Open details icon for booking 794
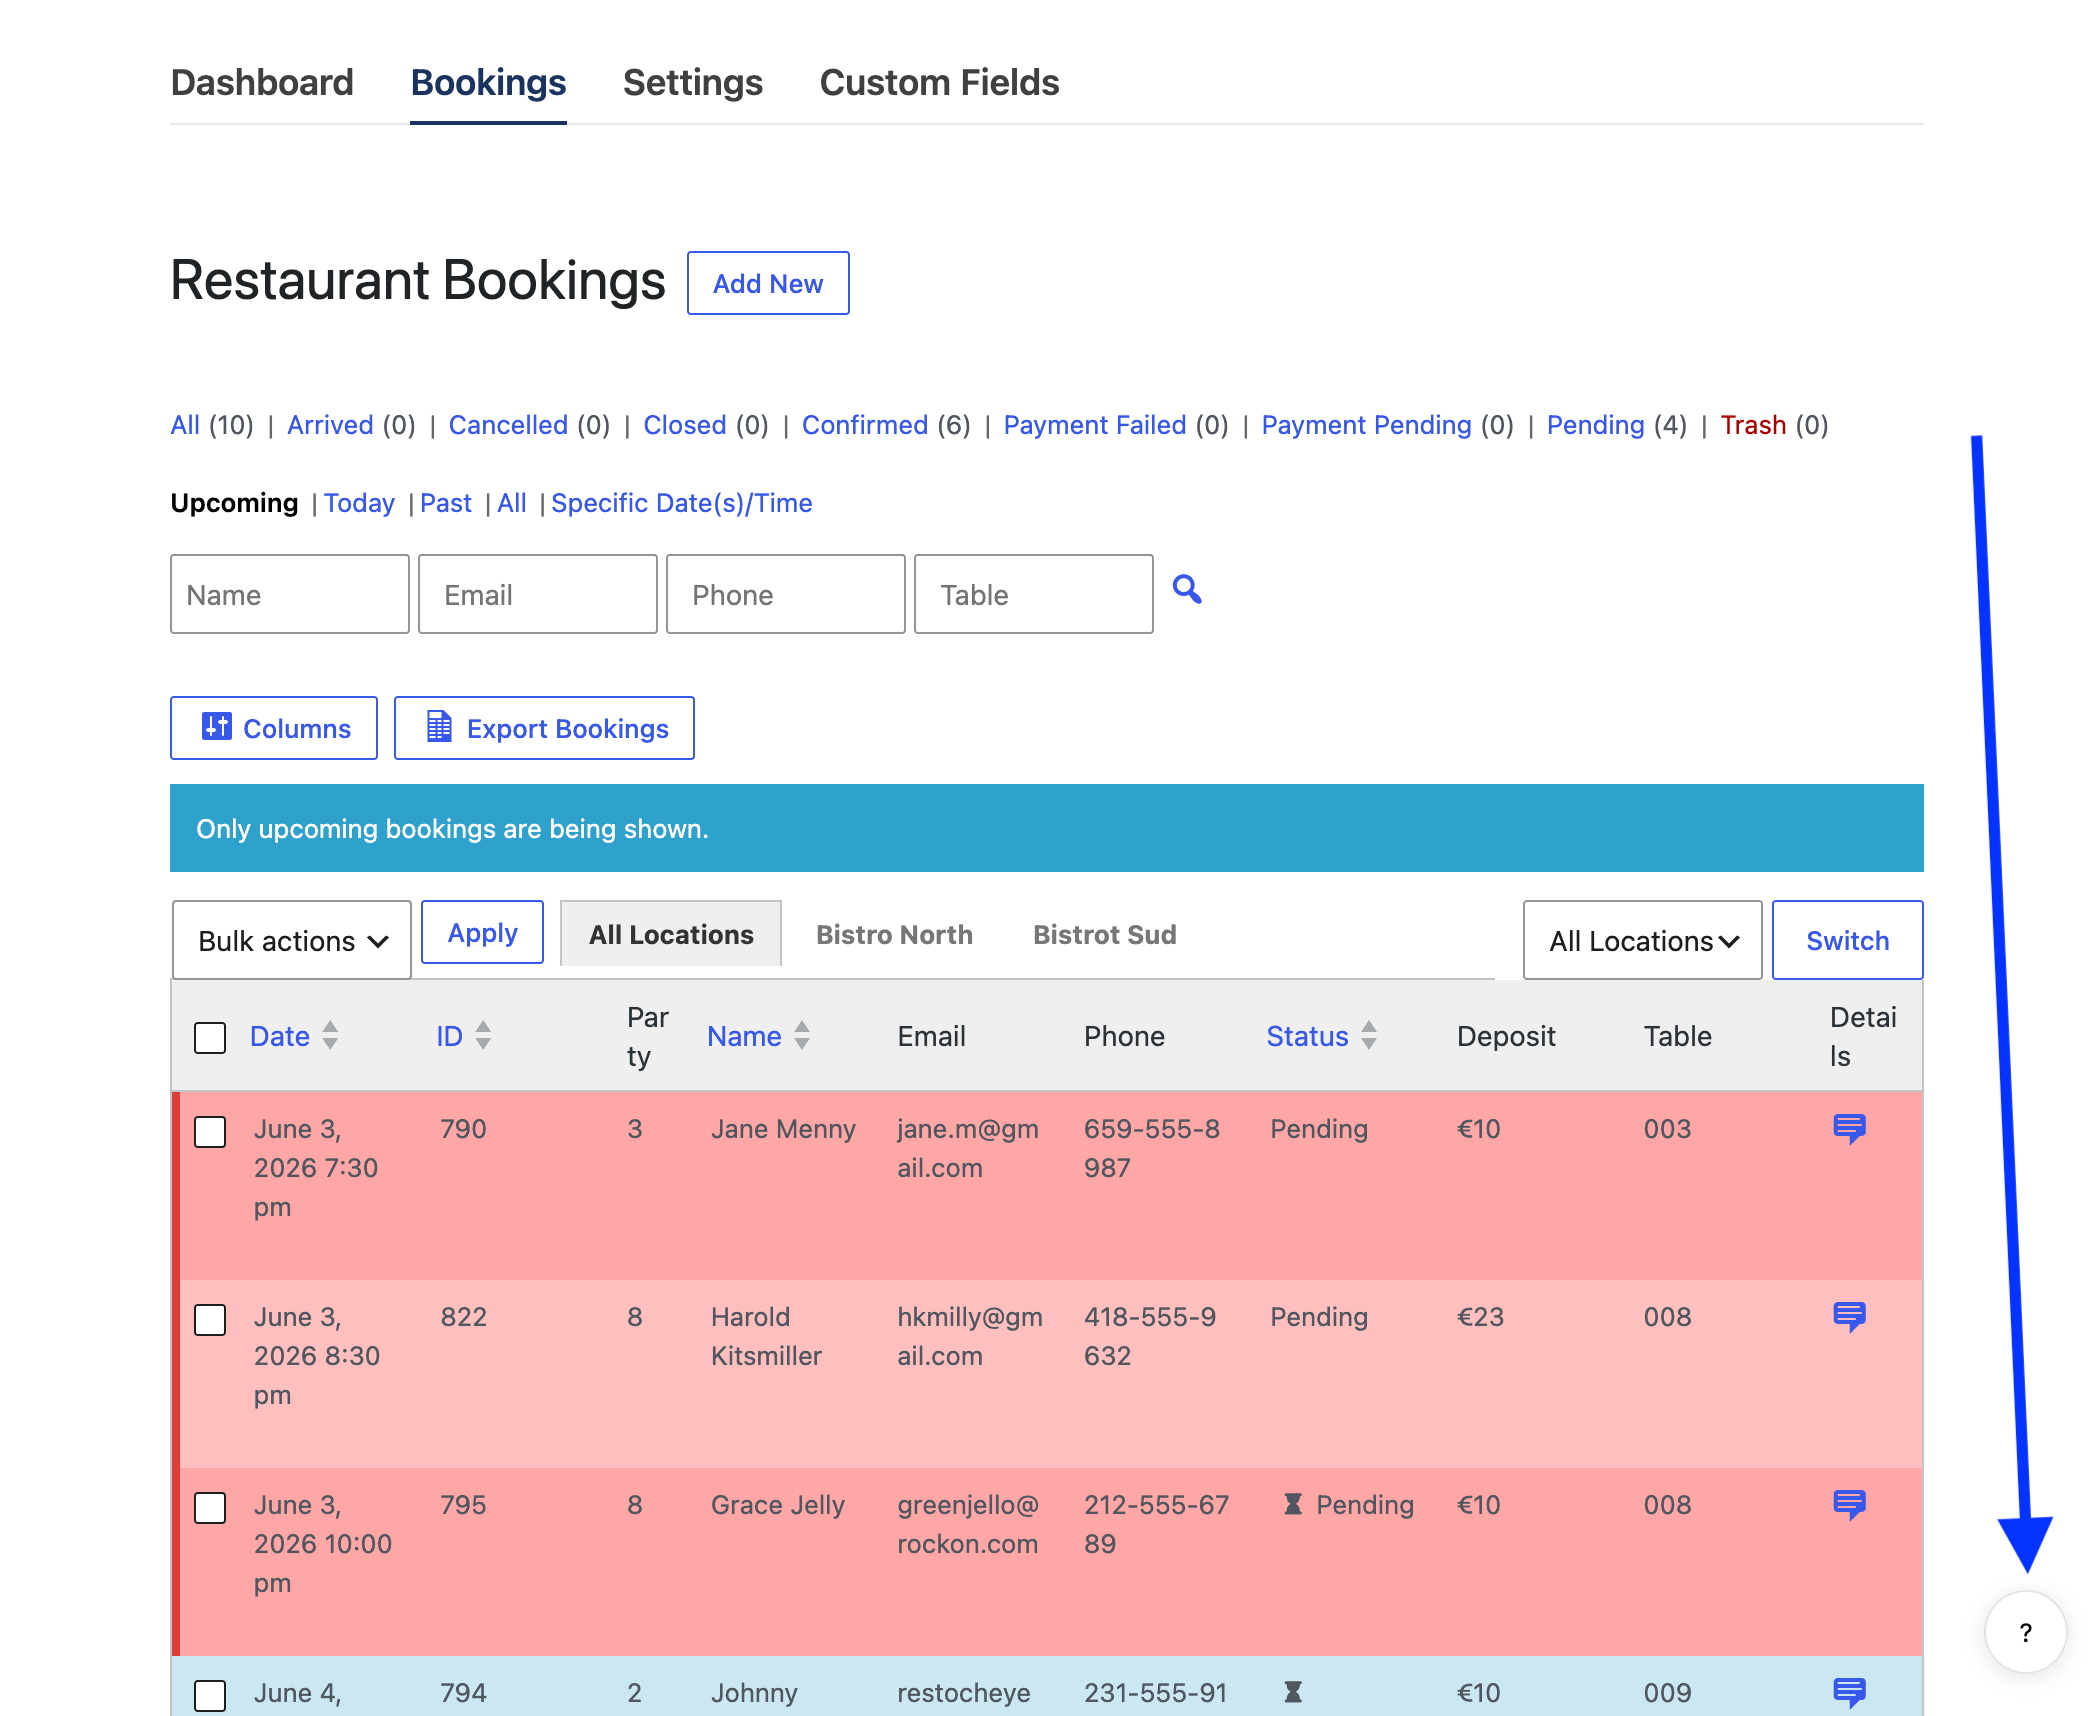The image size is (2098, 1716). (x=1849, y=1693)
